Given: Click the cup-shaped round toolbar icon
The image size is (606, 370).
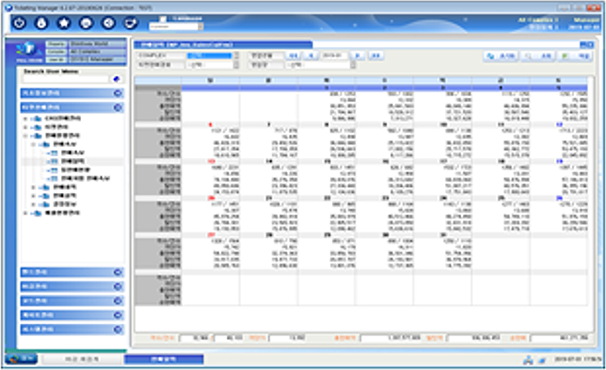Looking at the screenshot, I should (131, 23).
